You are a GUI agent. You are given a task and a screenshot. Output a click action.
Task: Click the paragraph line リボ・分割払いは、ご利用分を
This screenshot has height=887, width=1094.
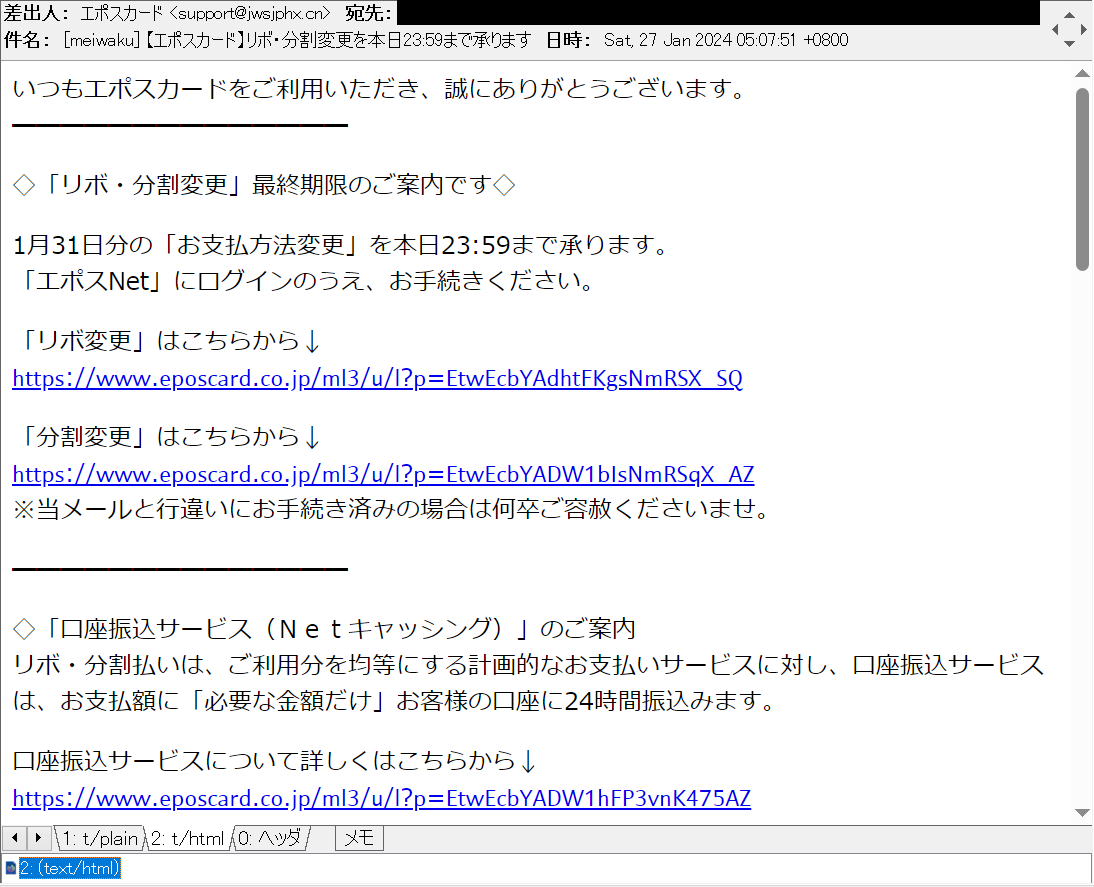pyautogui.click(x=528, y=664)
